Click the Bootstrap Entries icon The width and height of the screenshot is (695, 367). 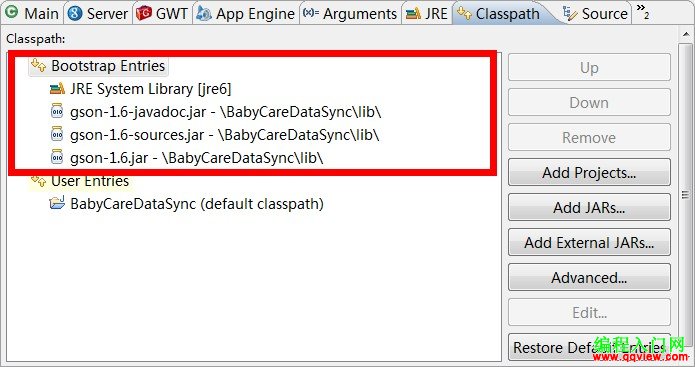[39, 66]
